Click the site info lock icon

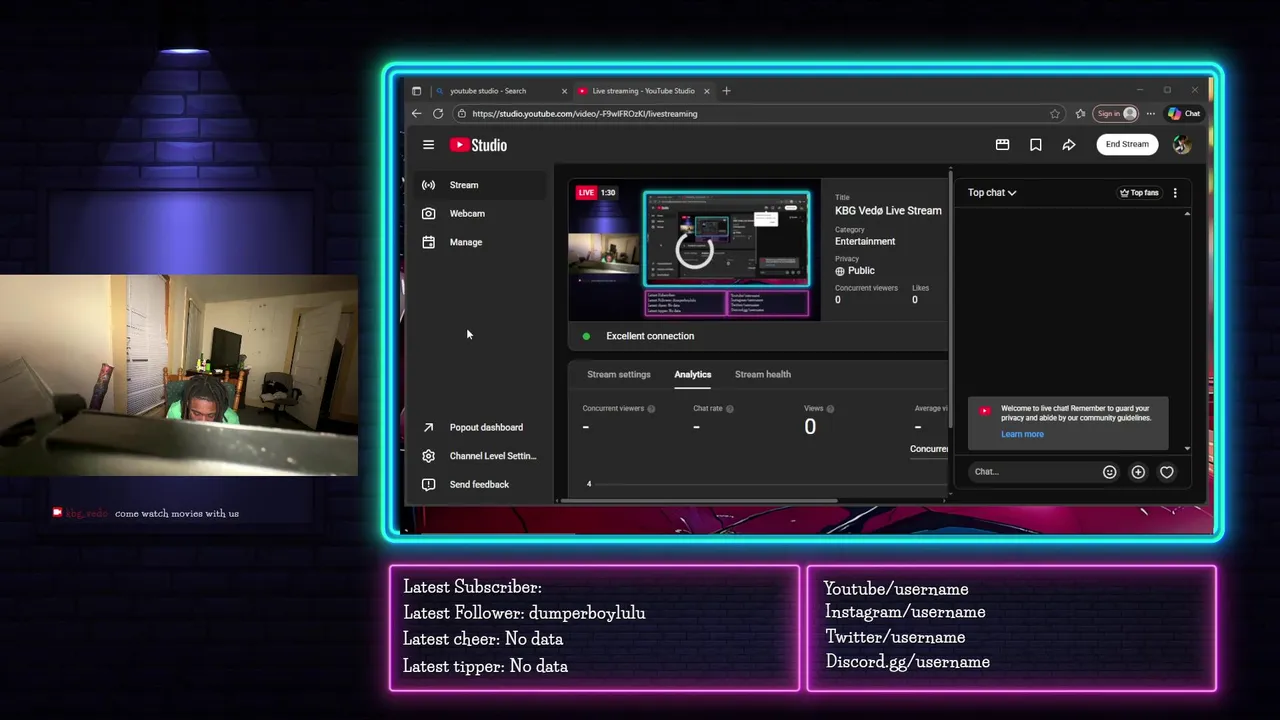pyautogui.click(x=461, y=113)
